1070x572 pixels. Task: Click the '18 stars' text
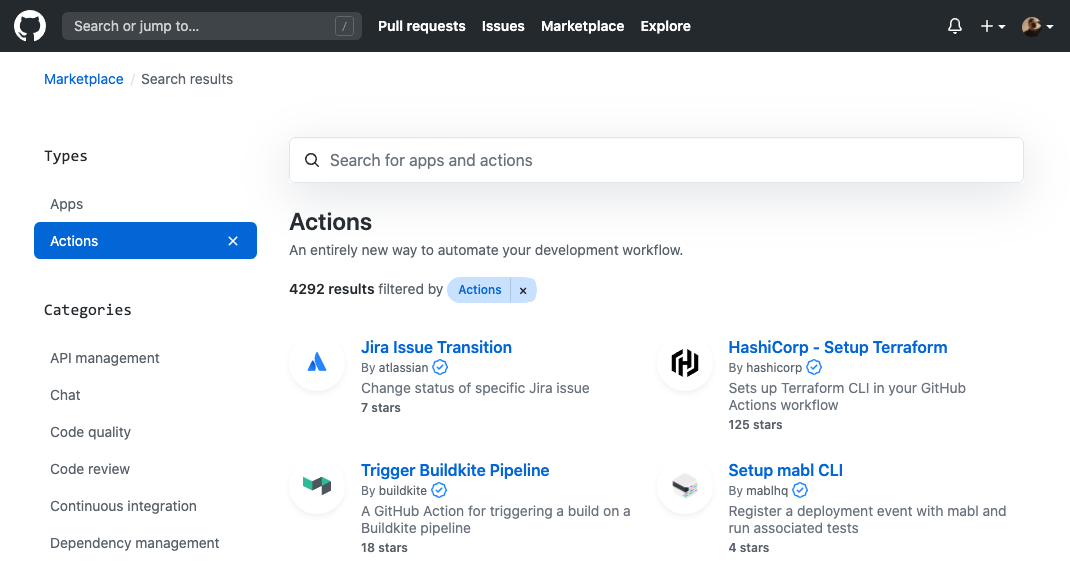(384, 547)
